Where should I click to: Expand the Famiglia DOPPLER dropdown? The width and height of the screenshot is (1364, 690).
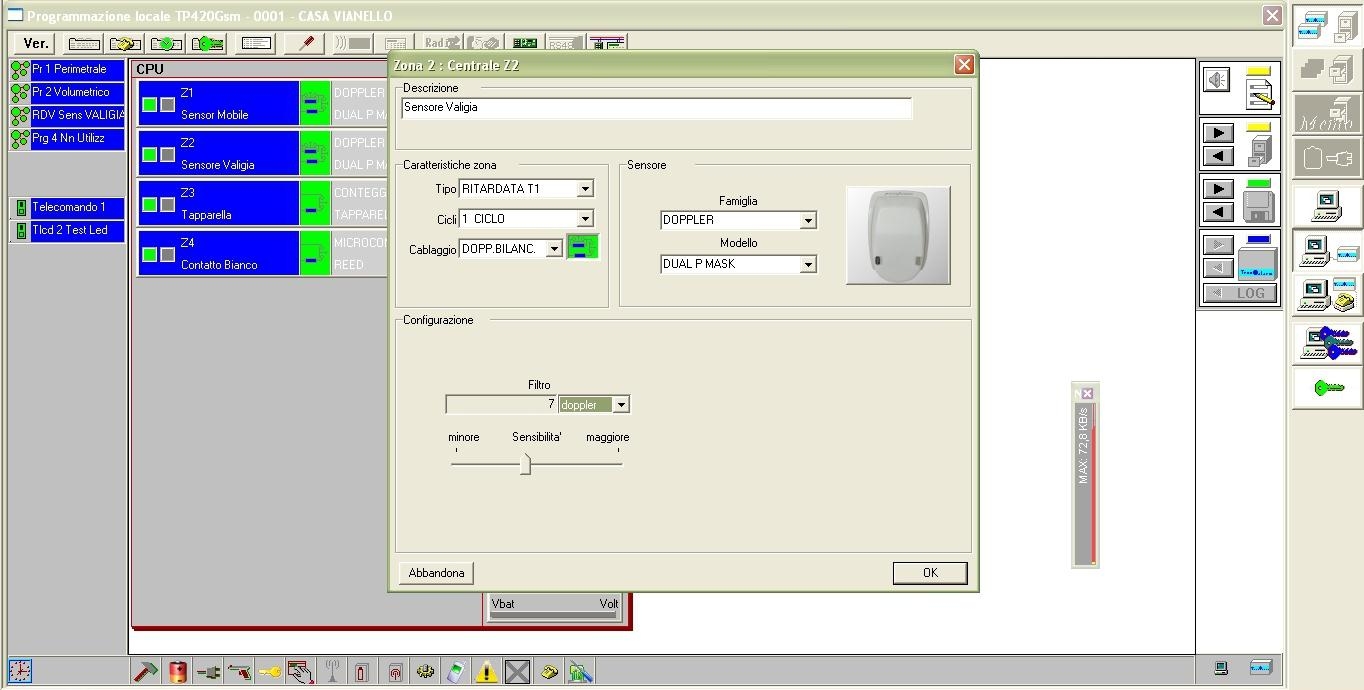[x=808, y=220]
